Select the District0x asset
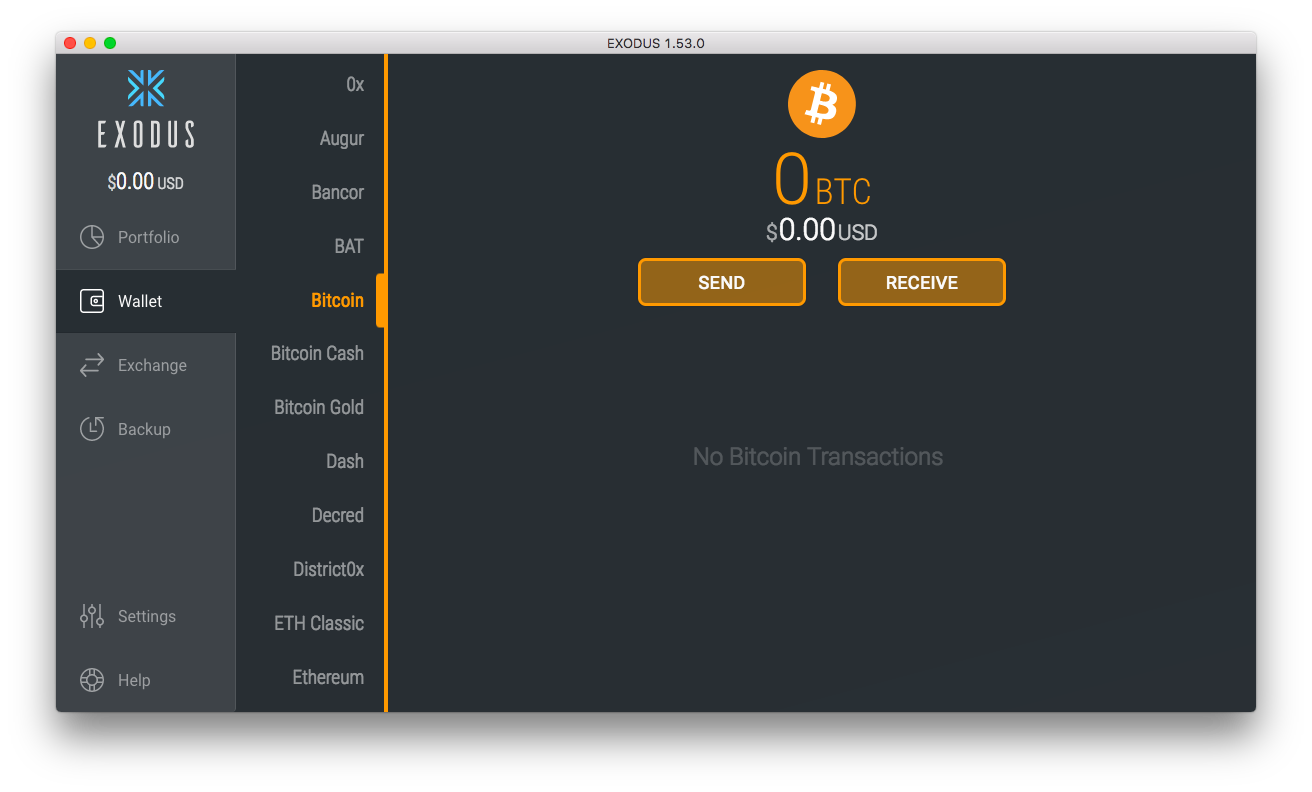 (329, 569)
